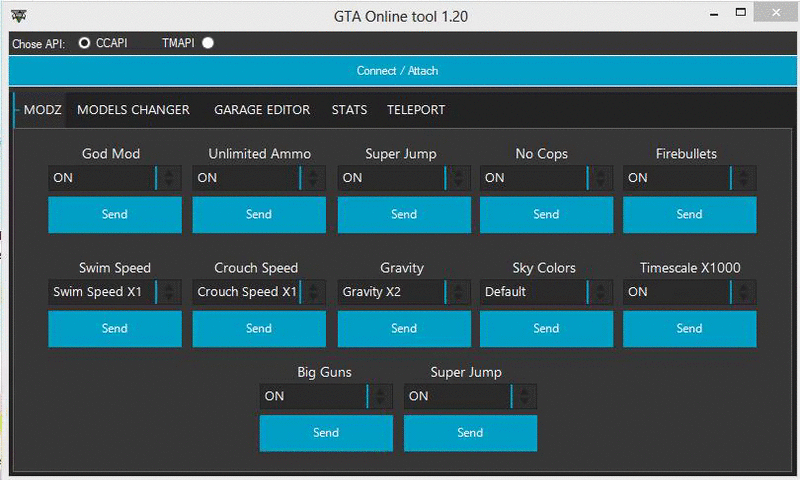This screenshot has width=800, height=480.
Task: Send the Gravity setting
Action: click(x=404, y=329)
